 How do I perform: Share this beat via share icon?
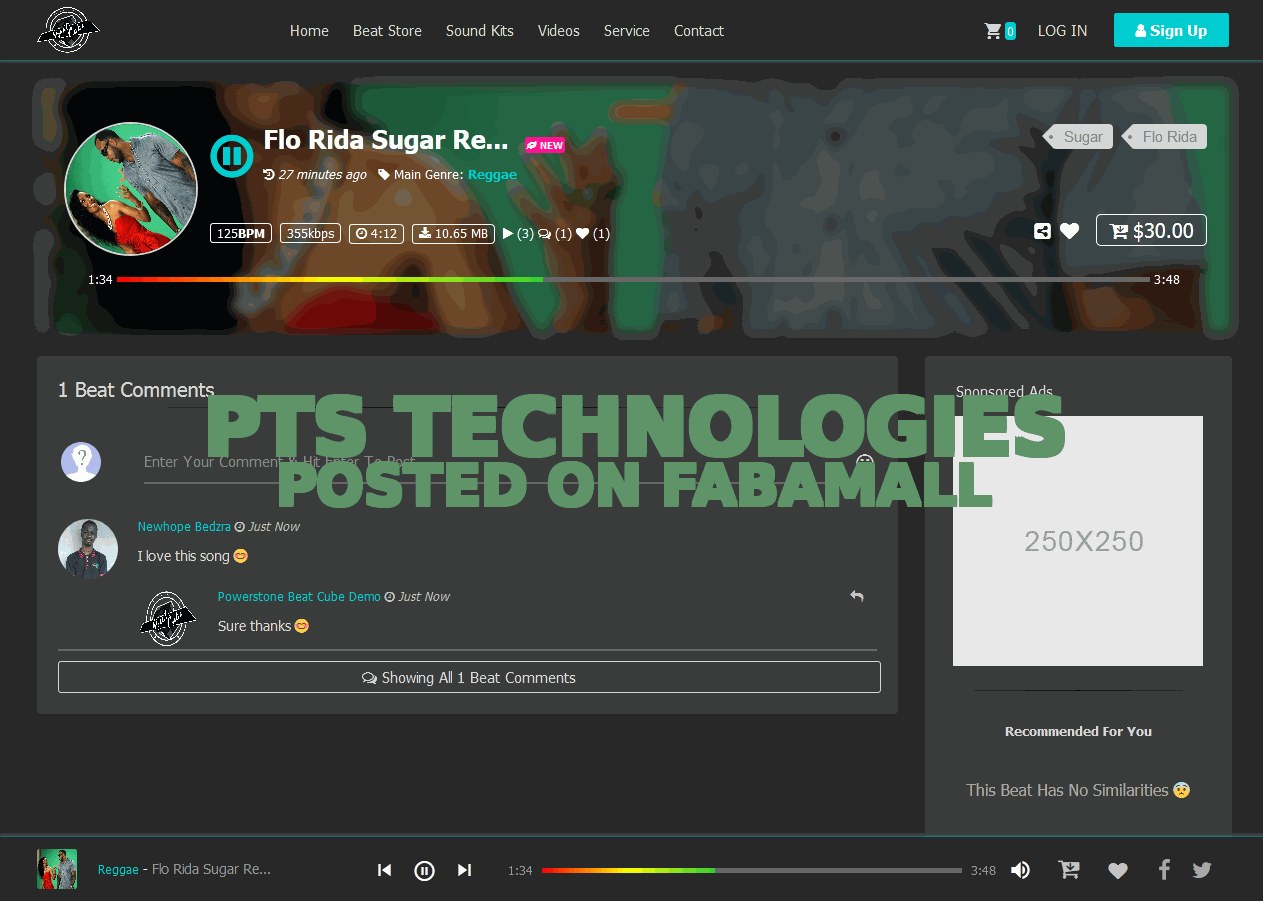point(1042,231)
